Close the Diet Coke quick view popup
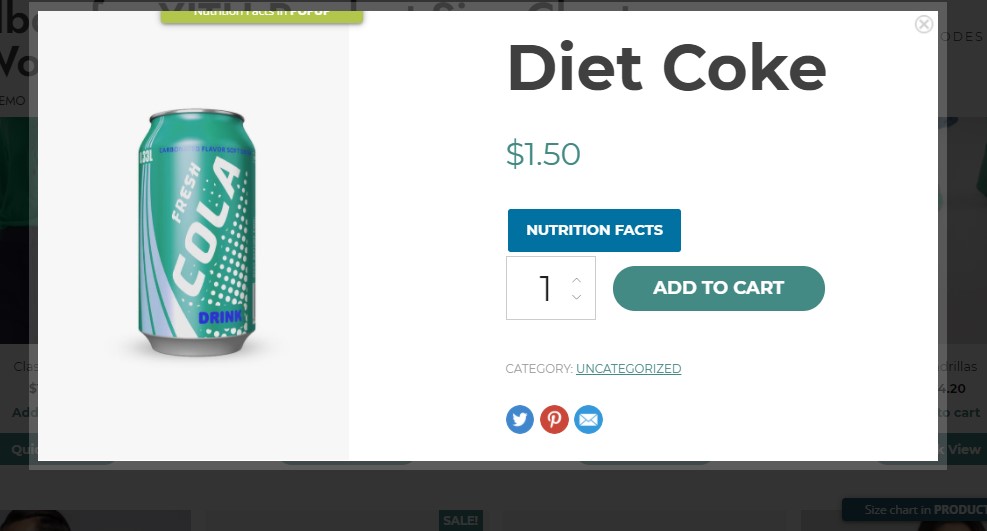 click(x=923, y=25)
